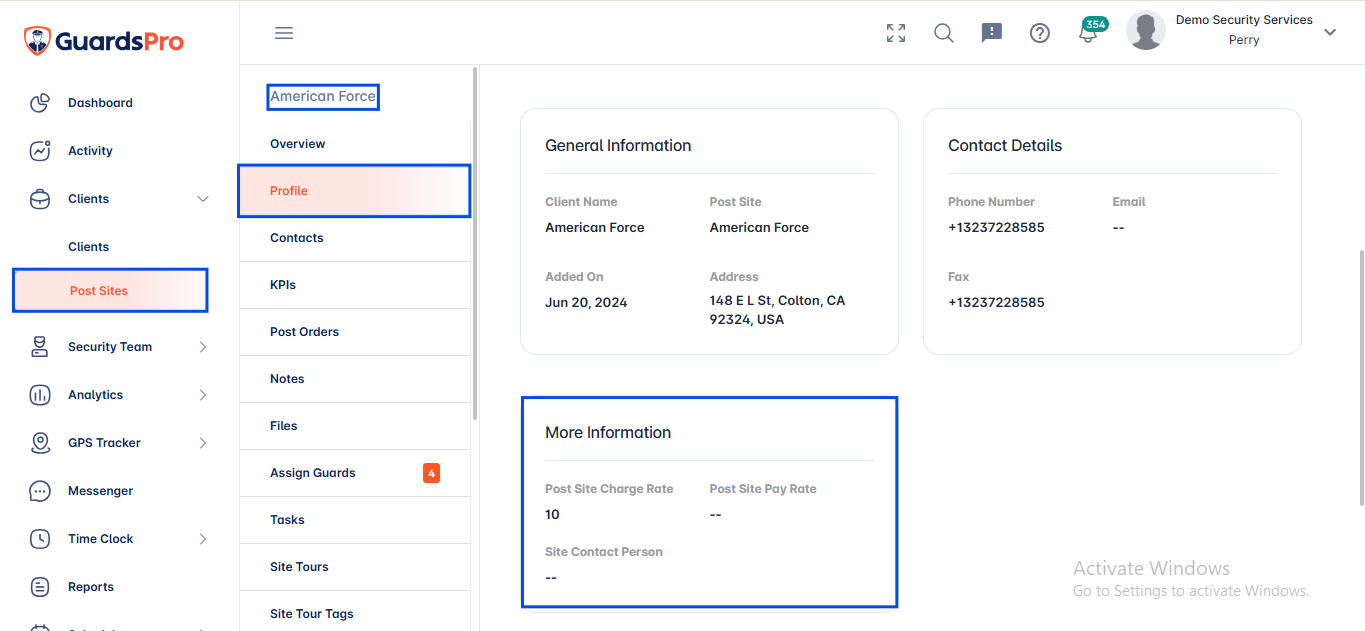Enter fullscreen mode with expand icon
Screen dimensions: 1365x631
(896, 33)
